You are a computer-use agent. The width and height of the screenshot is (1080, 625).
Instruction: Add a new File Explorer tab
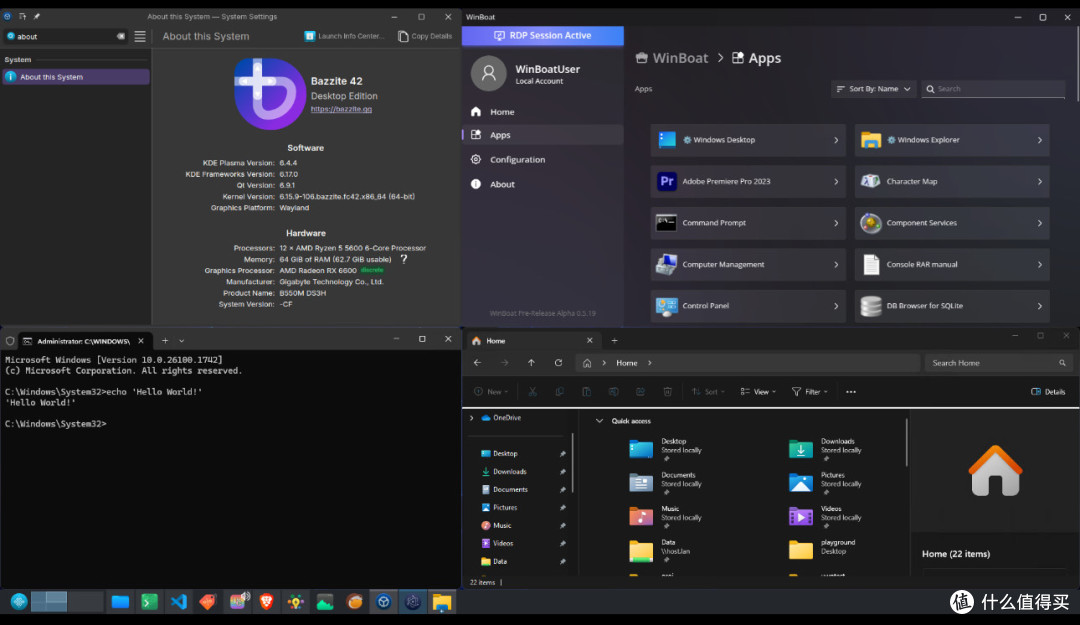click(x=614, y=340)
